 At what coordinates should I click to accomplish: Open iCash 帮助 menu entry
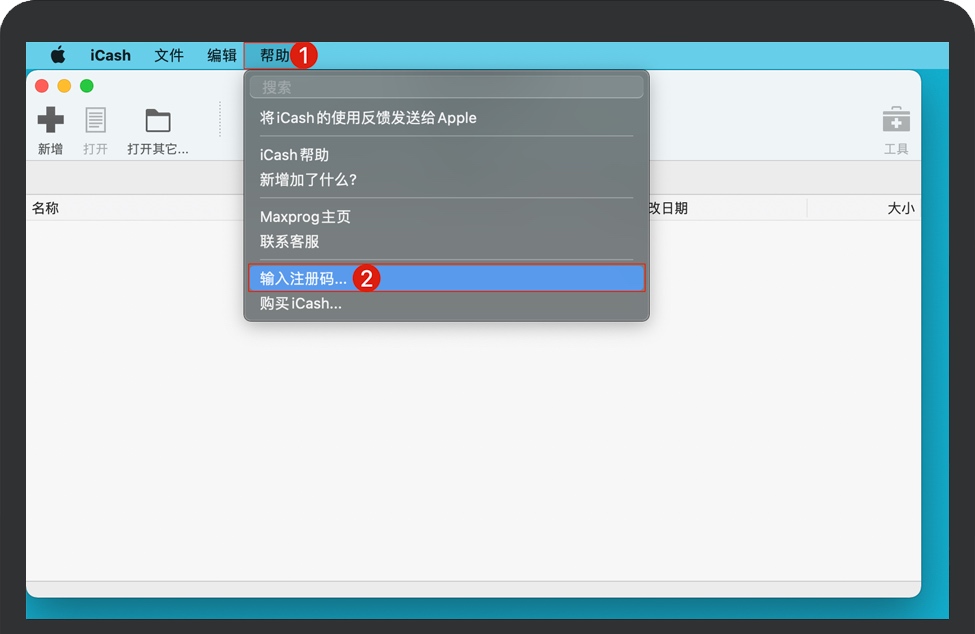(x=446, y=155)
